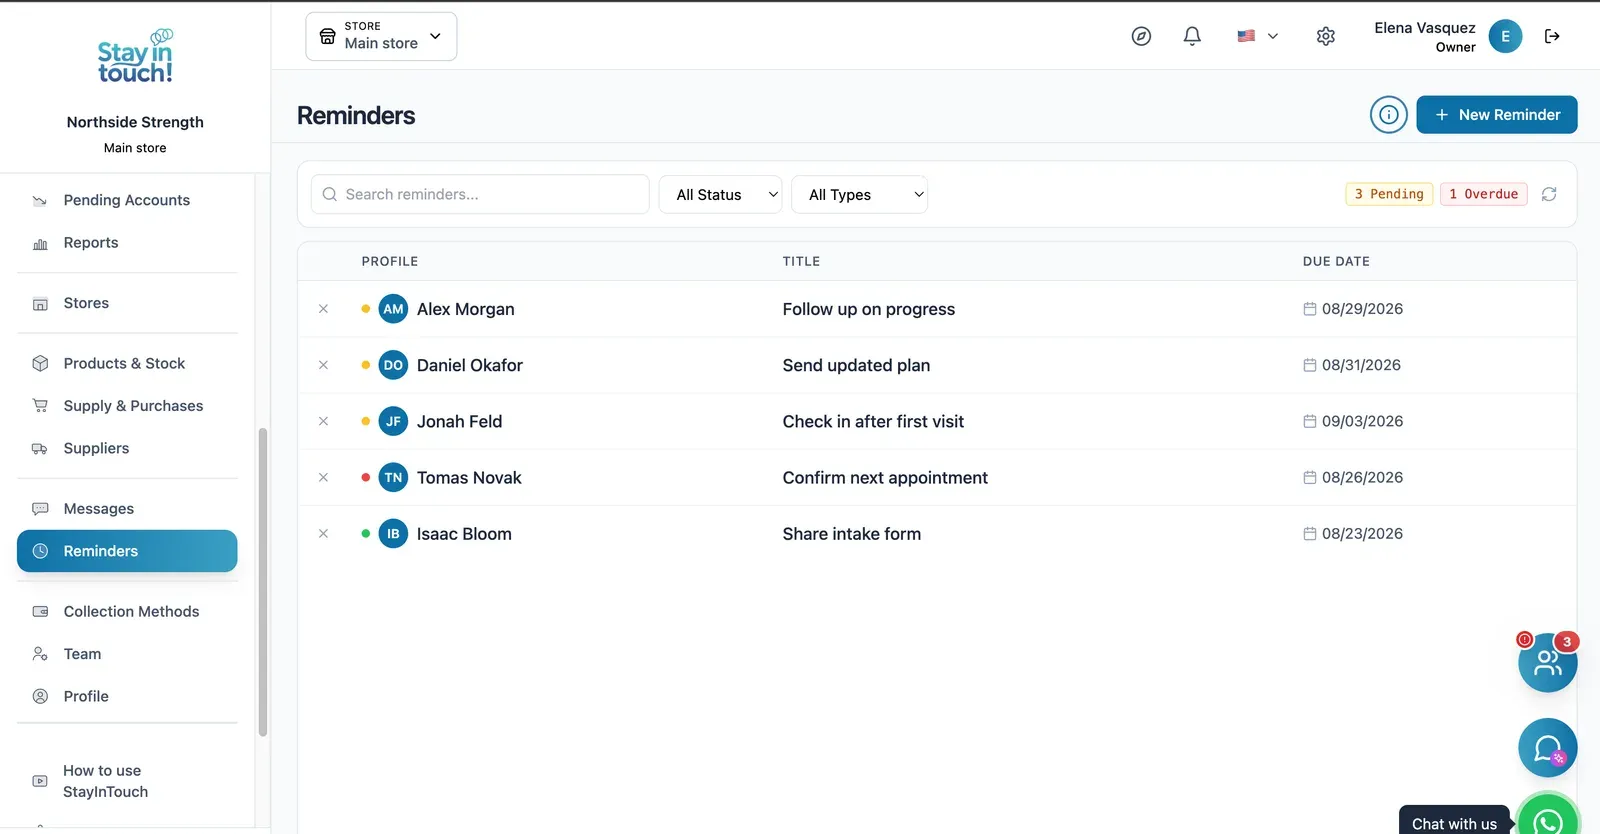Expand the All Status filter

(x=720, y=195)
